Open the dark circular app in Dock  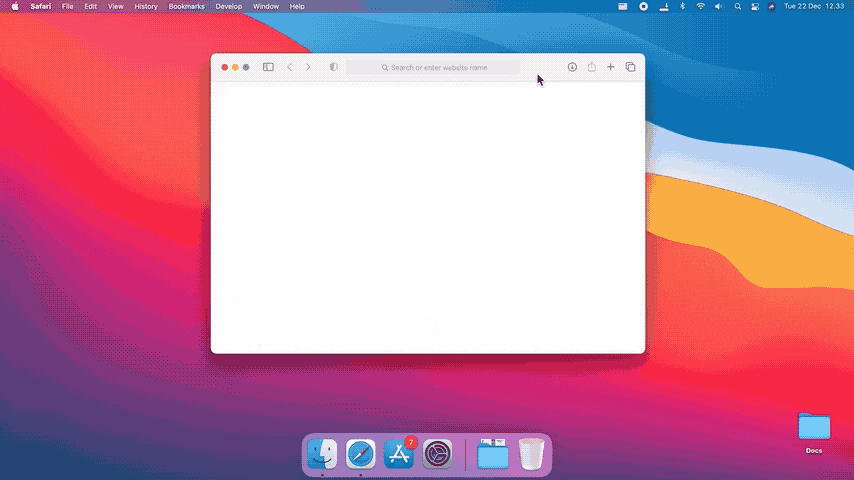(x=437, y=454)
